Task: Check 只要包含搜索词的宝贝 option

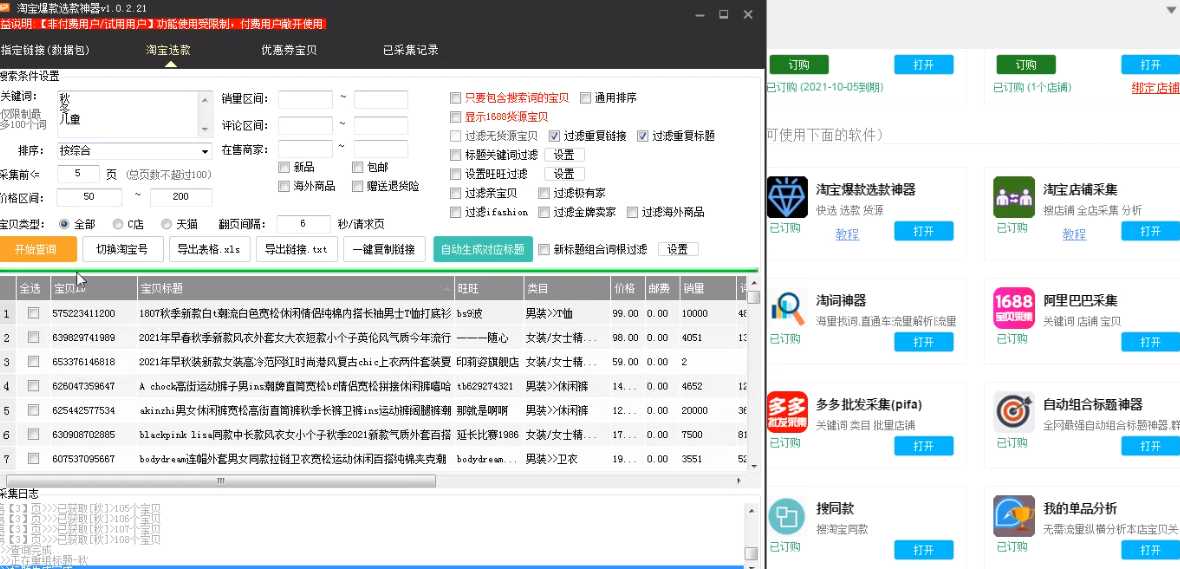Action: (455, 98)
